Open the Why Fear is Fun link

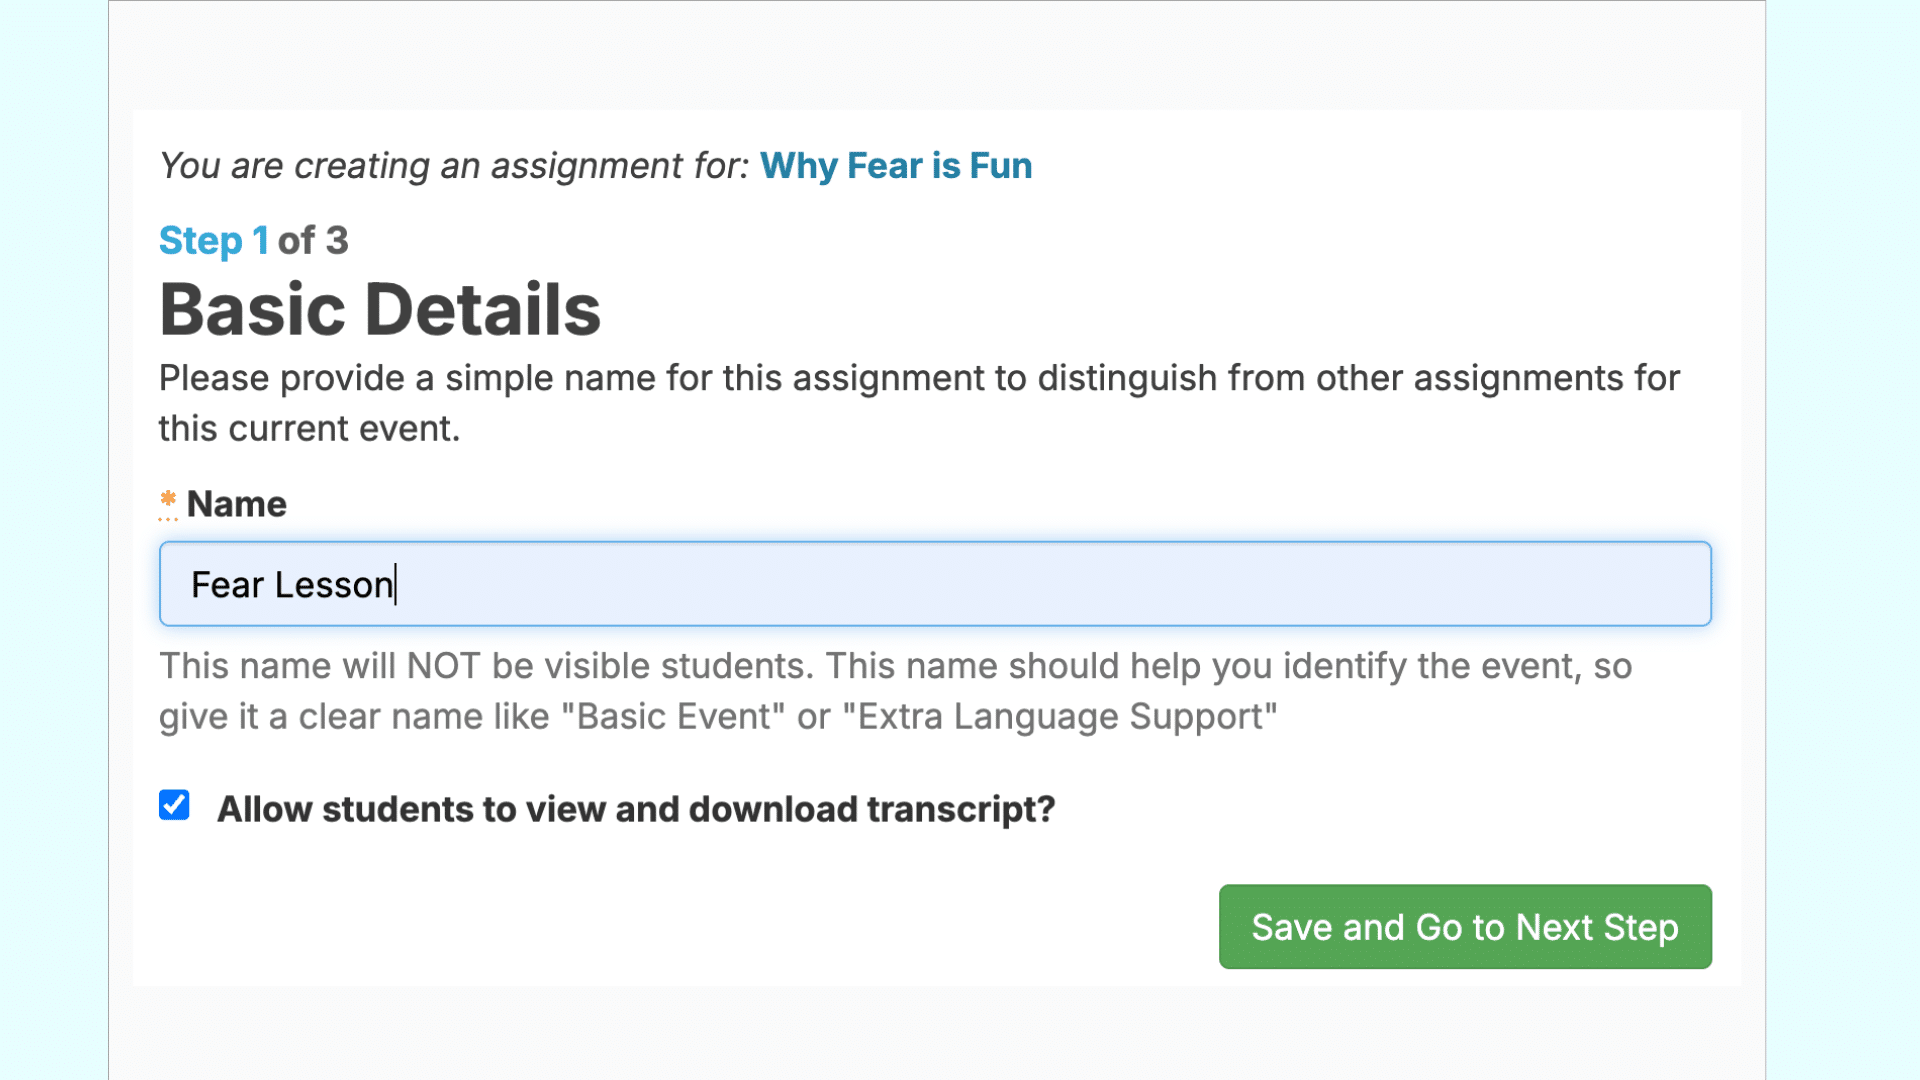[895, 166]
